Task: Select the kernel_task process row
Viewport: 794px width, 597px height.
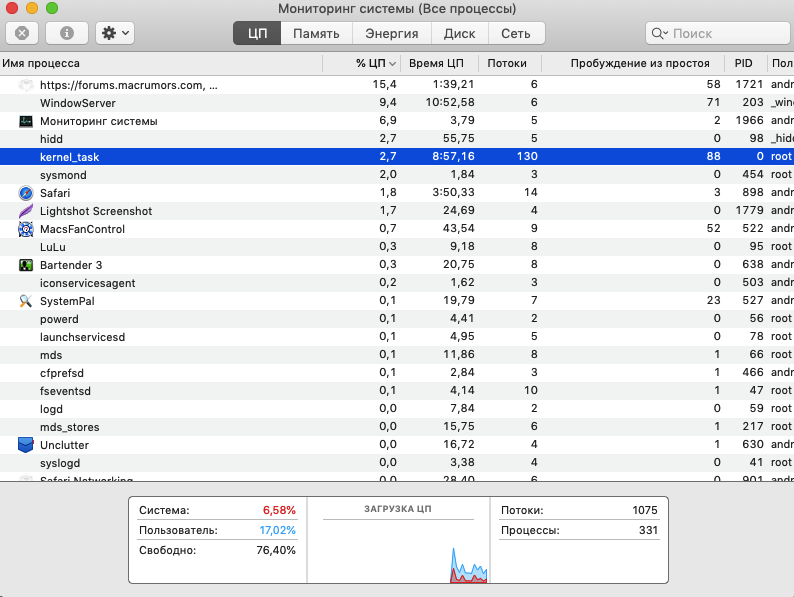Action: pos(397,156)
